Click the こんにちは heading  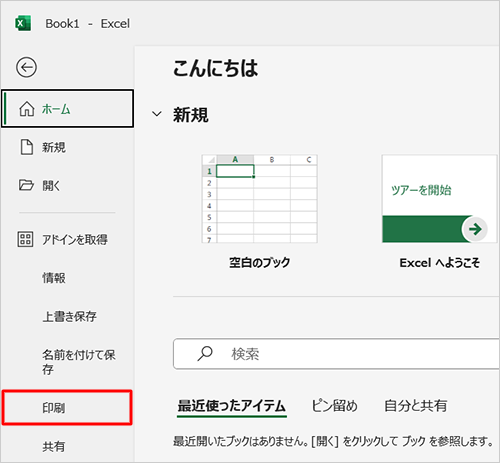(x=215, y=68)
